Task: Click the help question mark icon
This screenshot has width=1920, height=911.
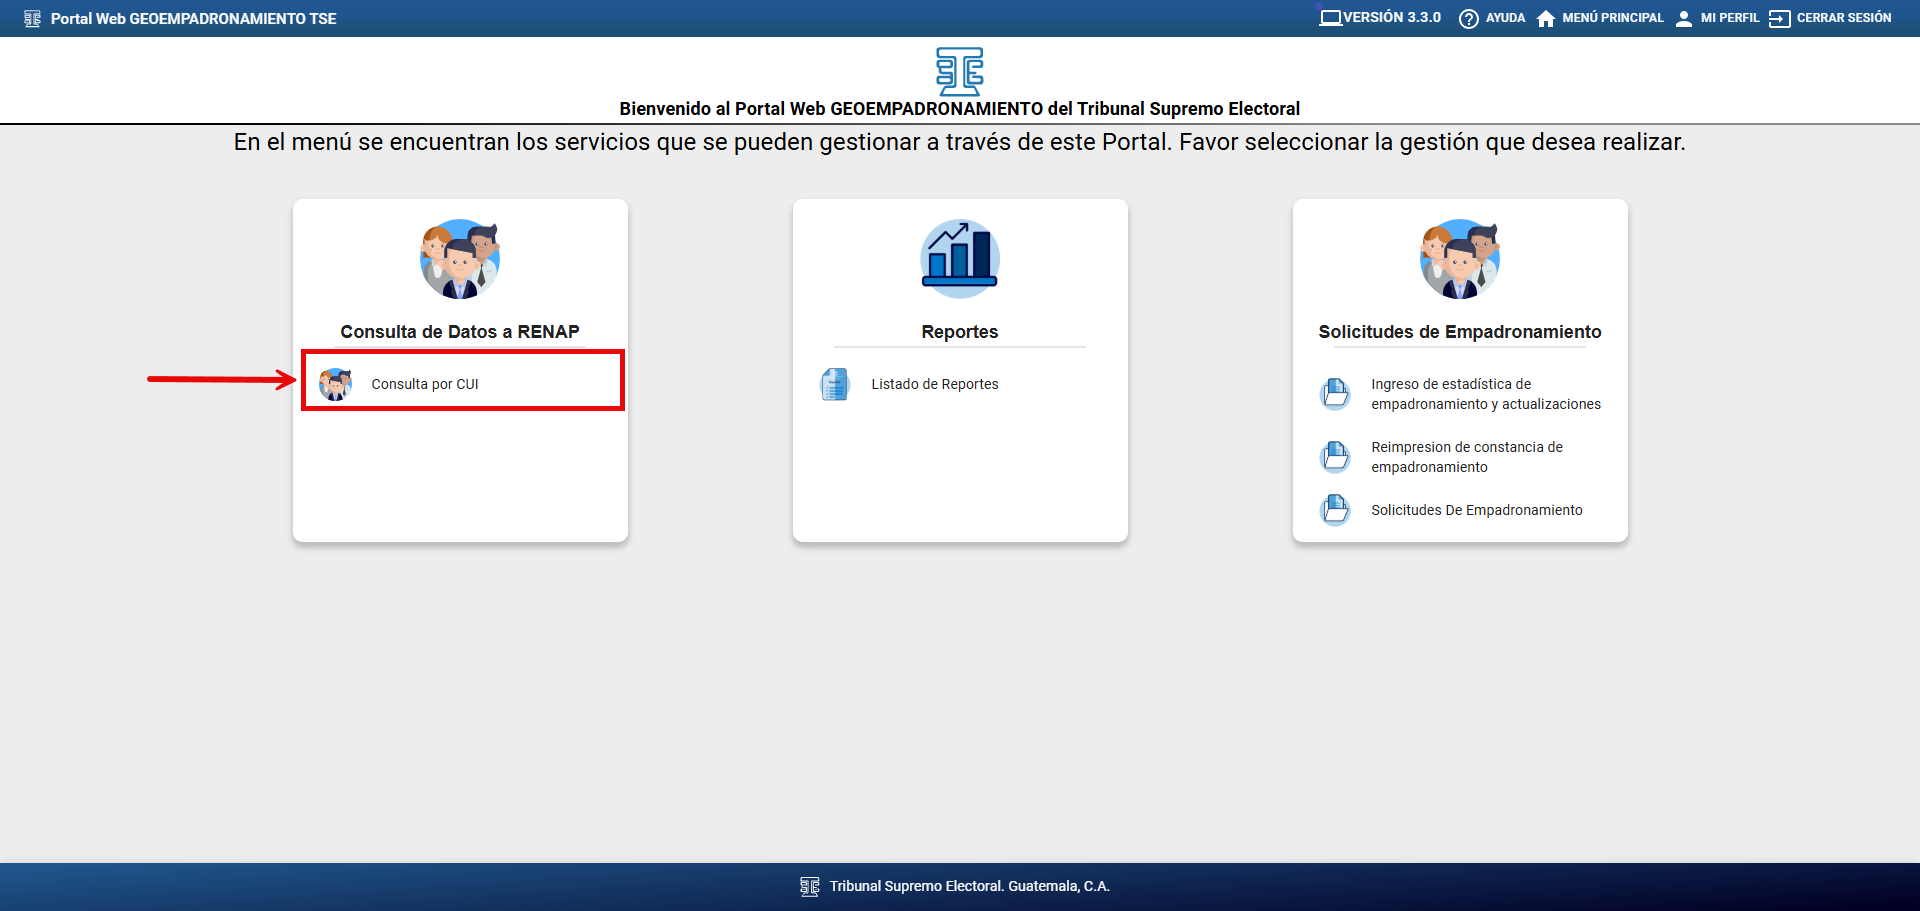Action: click(x=1468, y=19)
